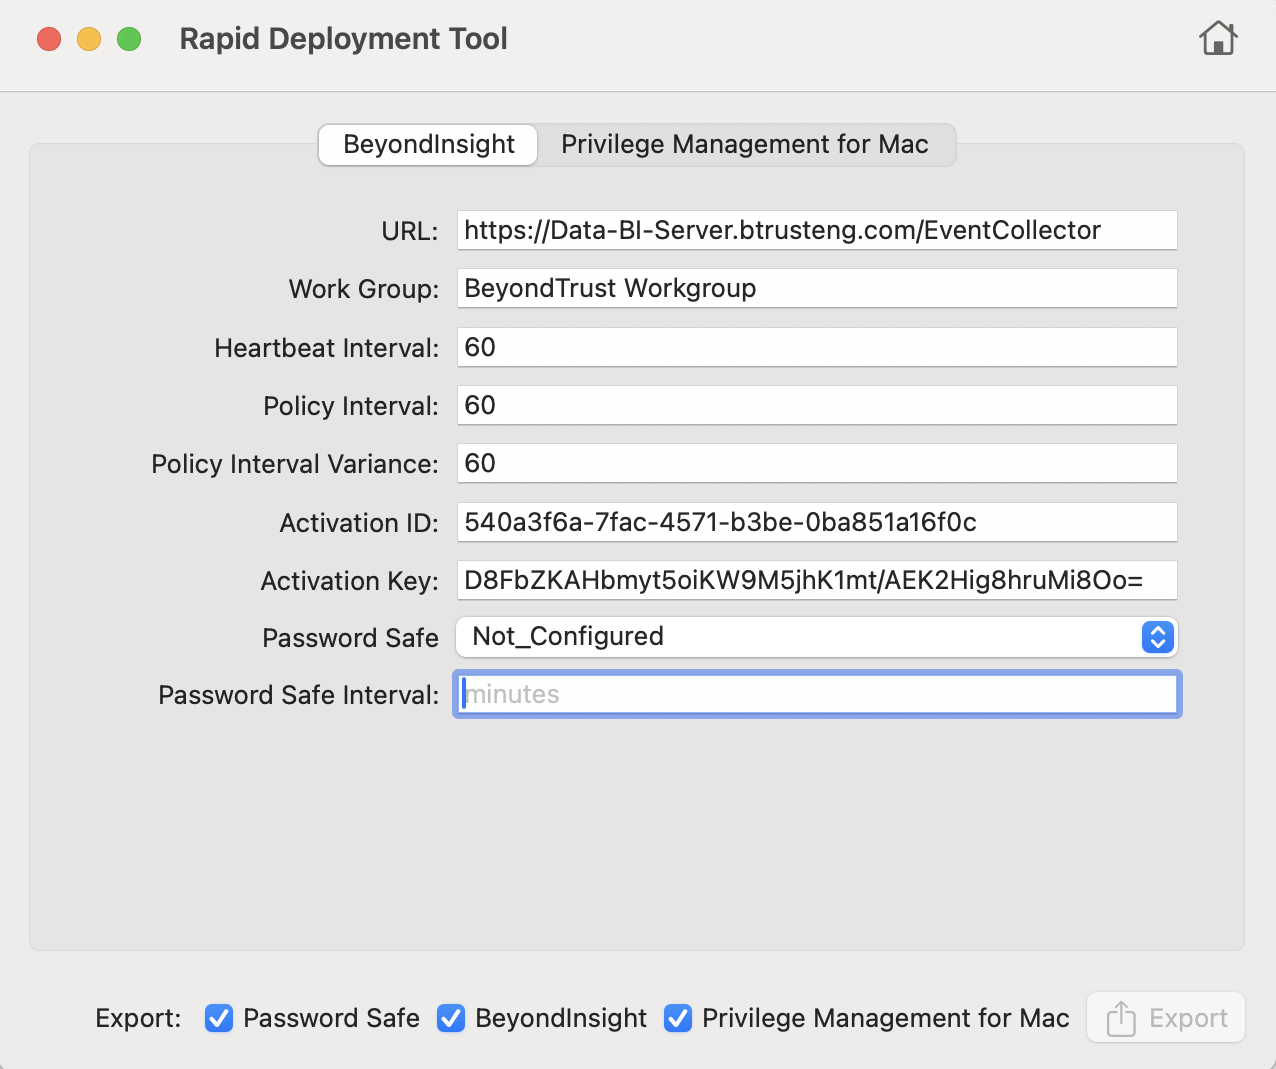This screenshot has width=1276, height=1069.
Task: Click inside the Password Safe Interval minutes field
Action: tap(817, 694)
